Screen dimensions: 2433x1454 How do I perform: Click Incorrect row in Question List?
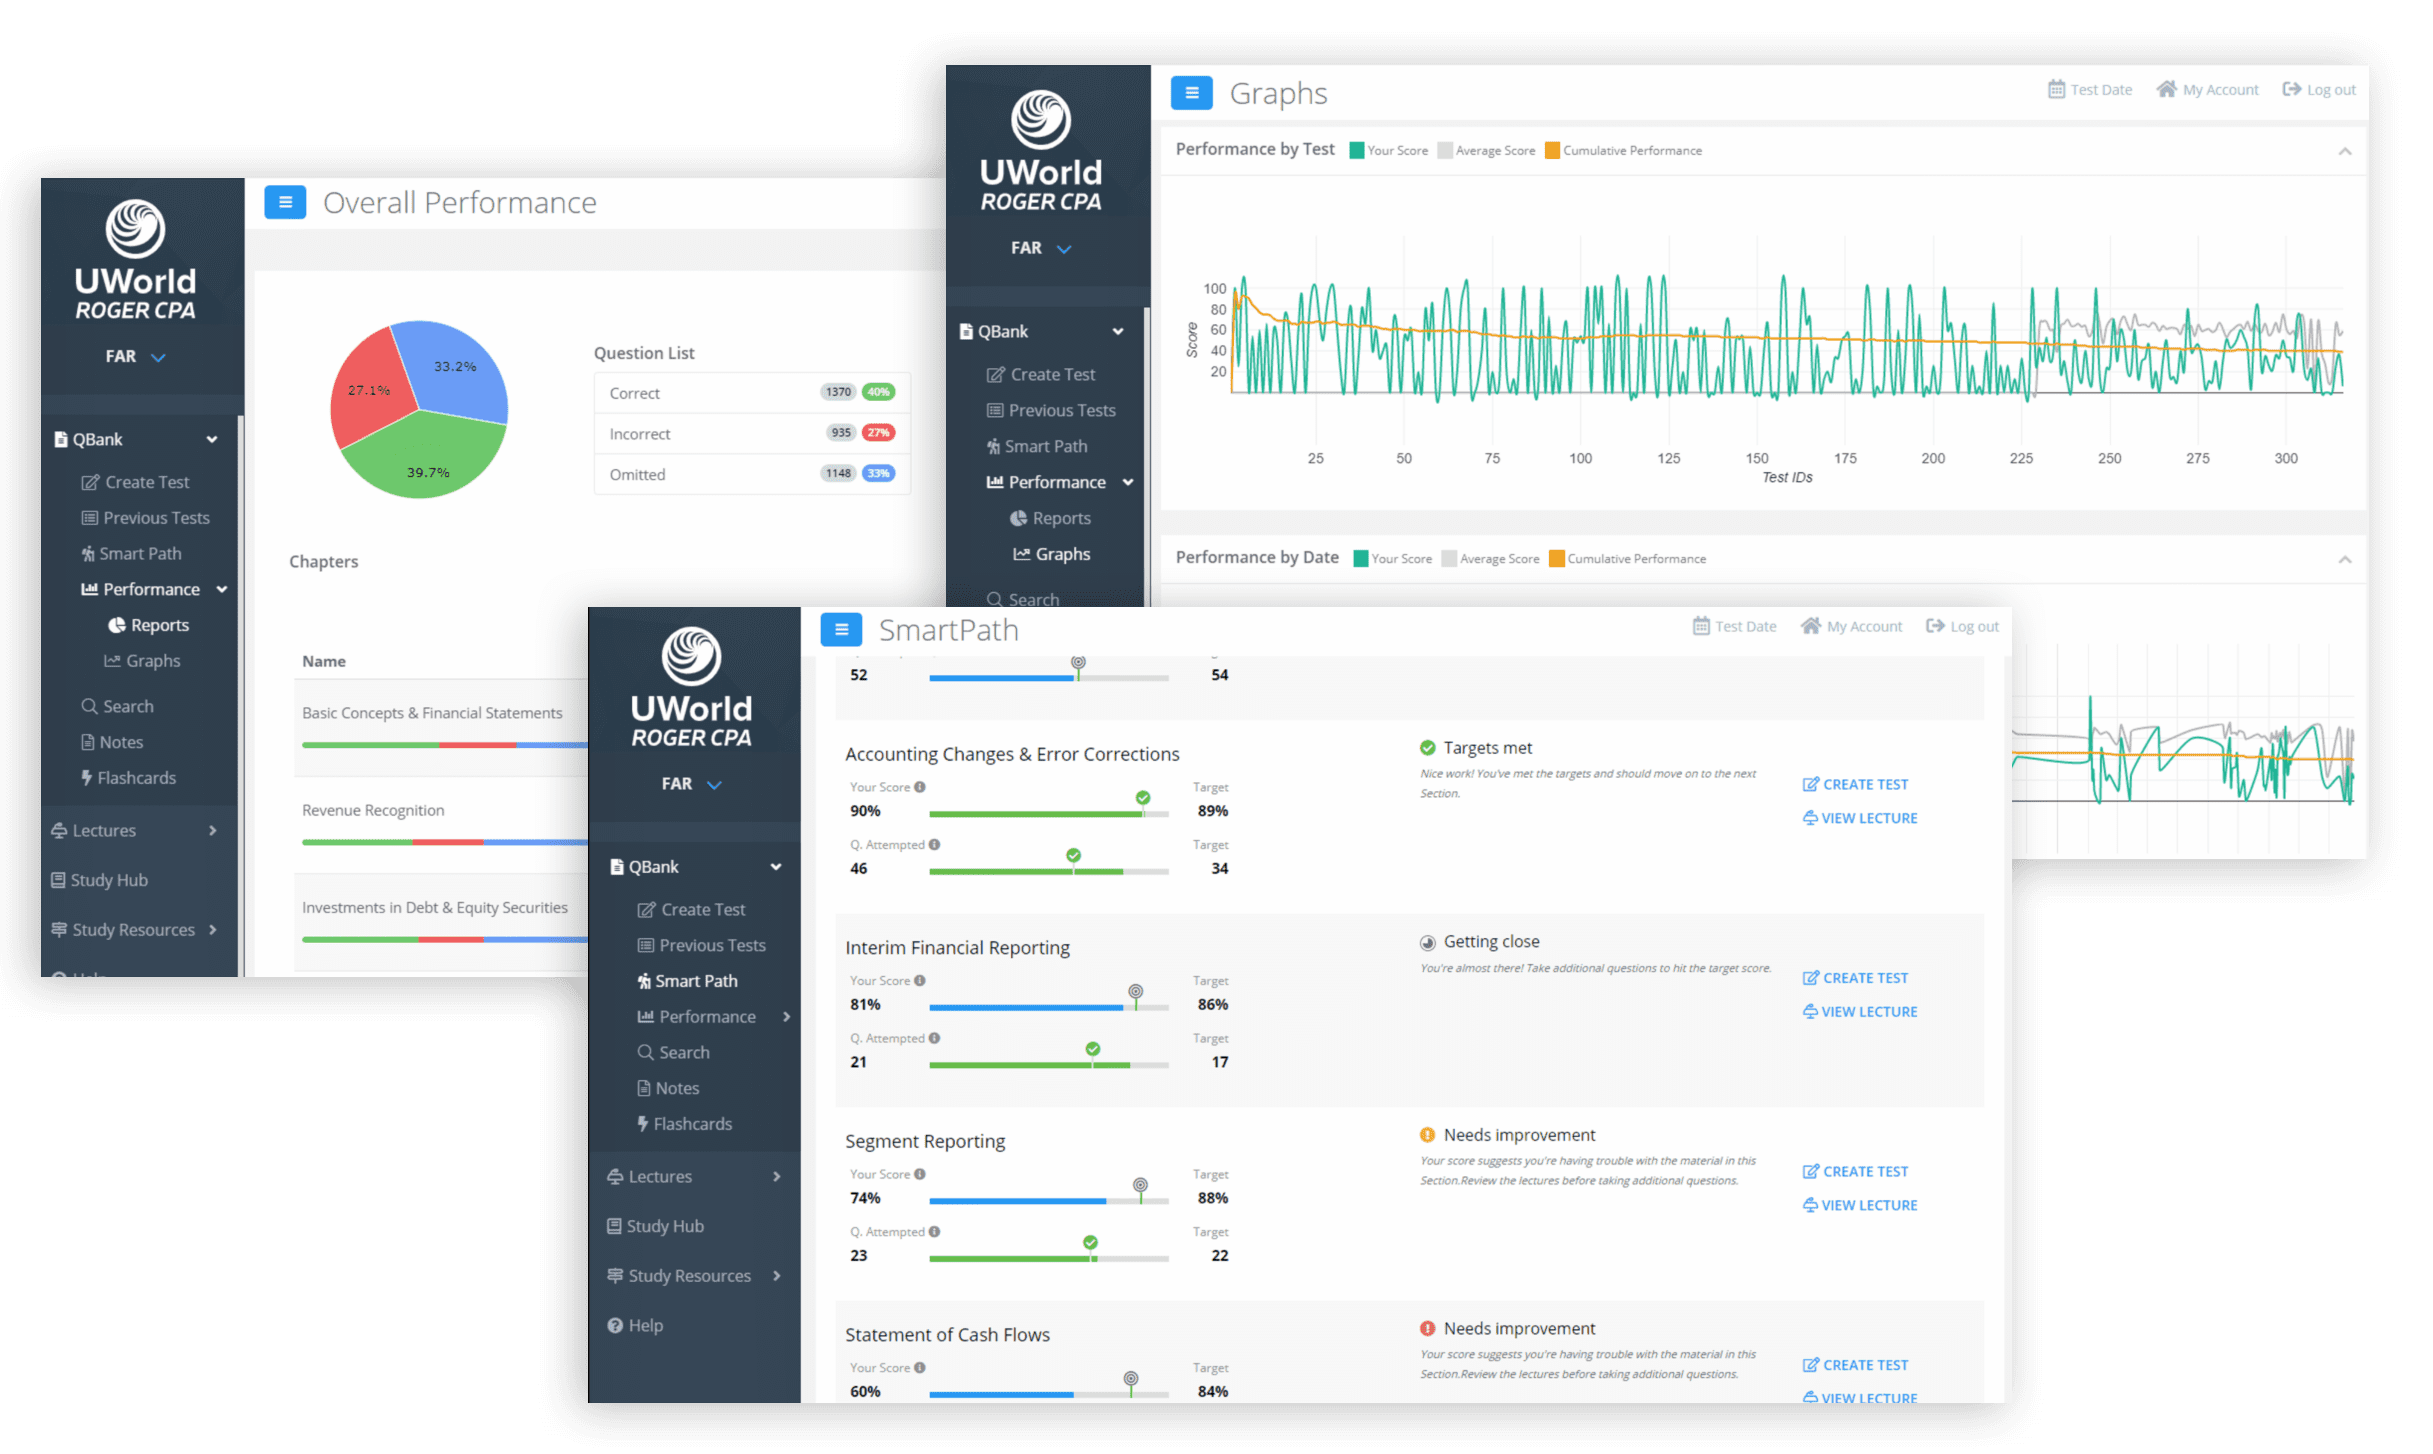tap(752, 434)
